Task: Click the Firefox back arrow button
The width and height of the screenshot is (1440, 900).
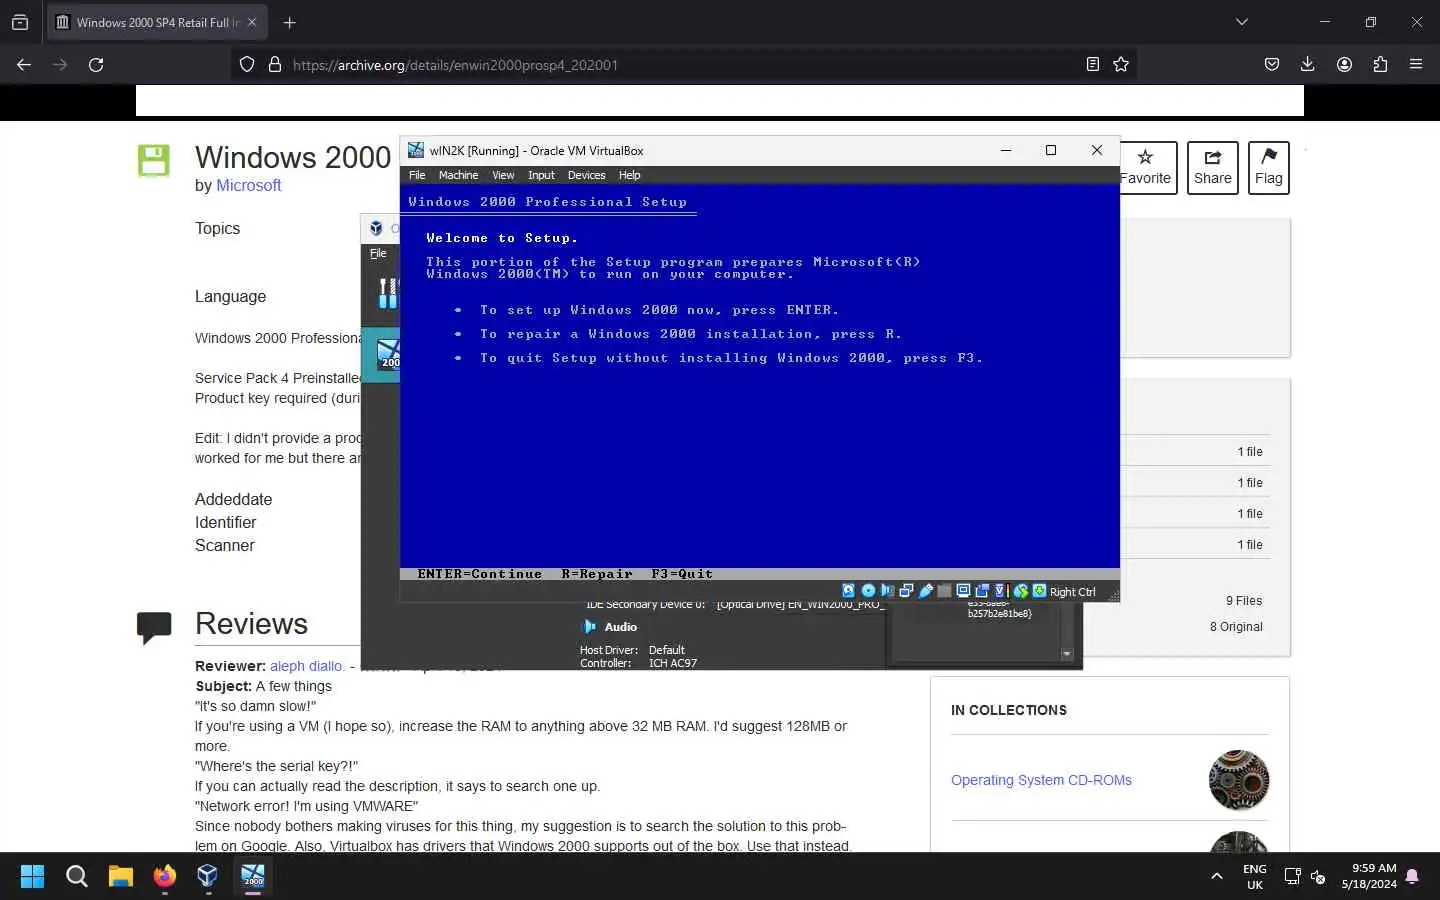Action: tap(24, 64)
